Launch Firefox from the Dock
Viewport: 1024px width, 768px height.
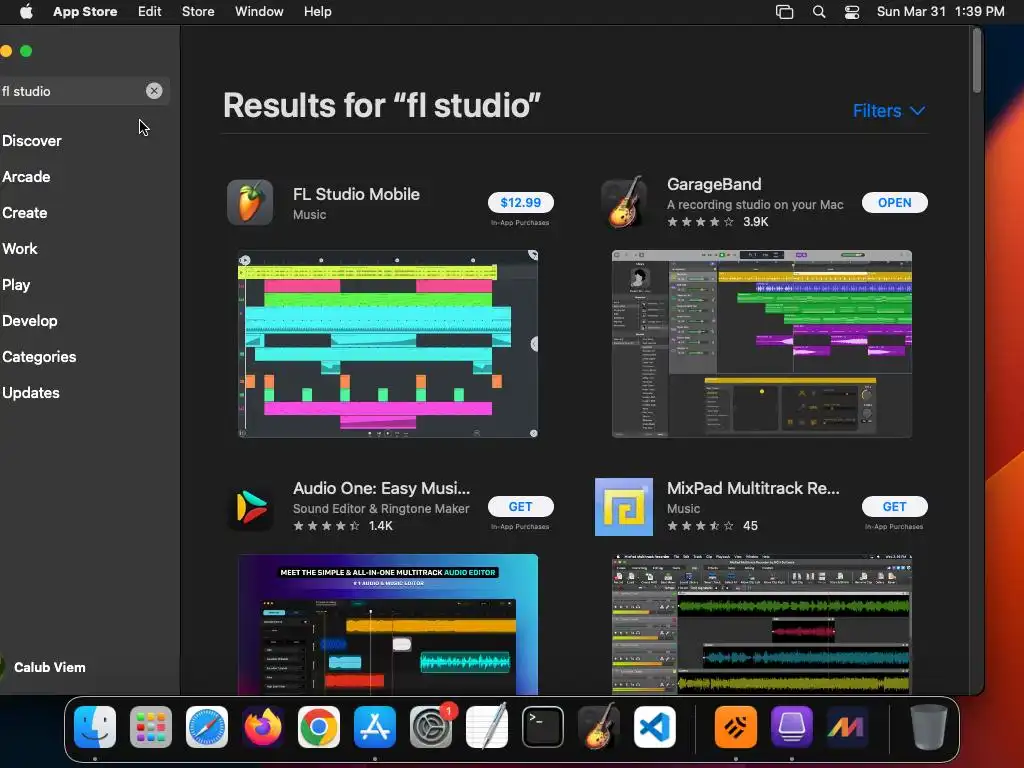(263, 727)
